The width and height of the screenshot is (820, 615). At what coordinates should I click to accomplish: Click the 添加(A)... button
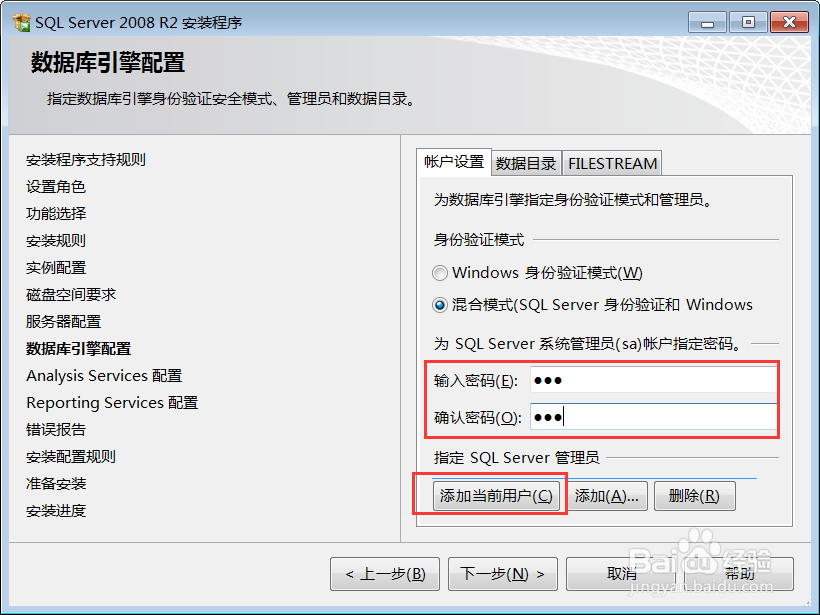tap(607, 496)
